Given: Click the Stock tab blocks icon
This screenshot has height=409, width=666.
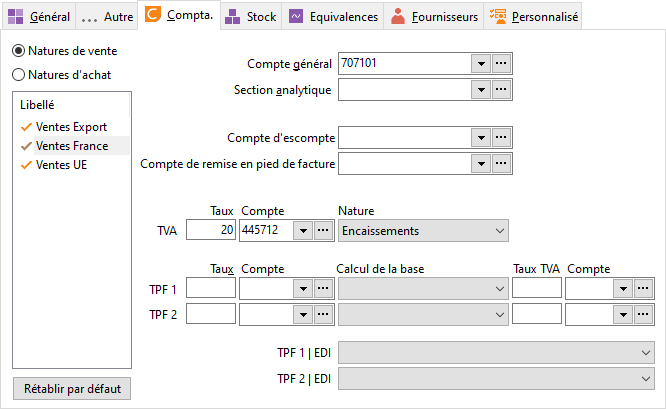Looking at the screenshot, I should coord(232,17).
